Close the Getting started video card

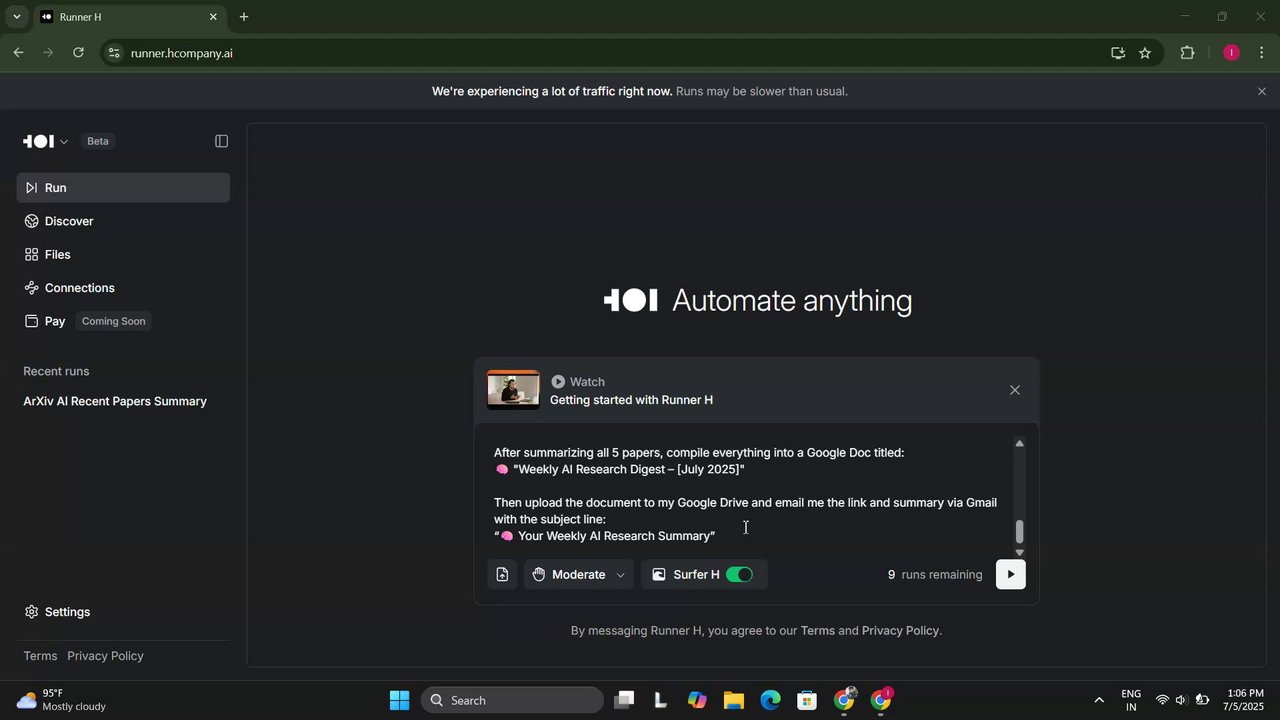click(x=1015, y=390)
